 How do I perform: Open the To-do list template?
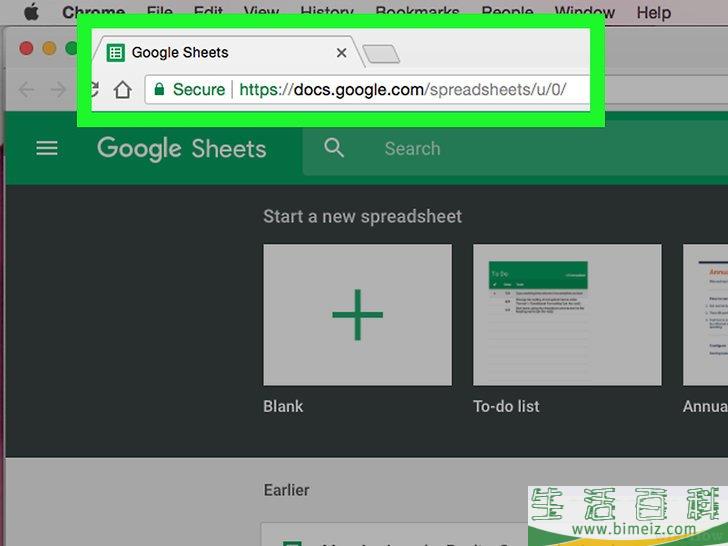567,315
